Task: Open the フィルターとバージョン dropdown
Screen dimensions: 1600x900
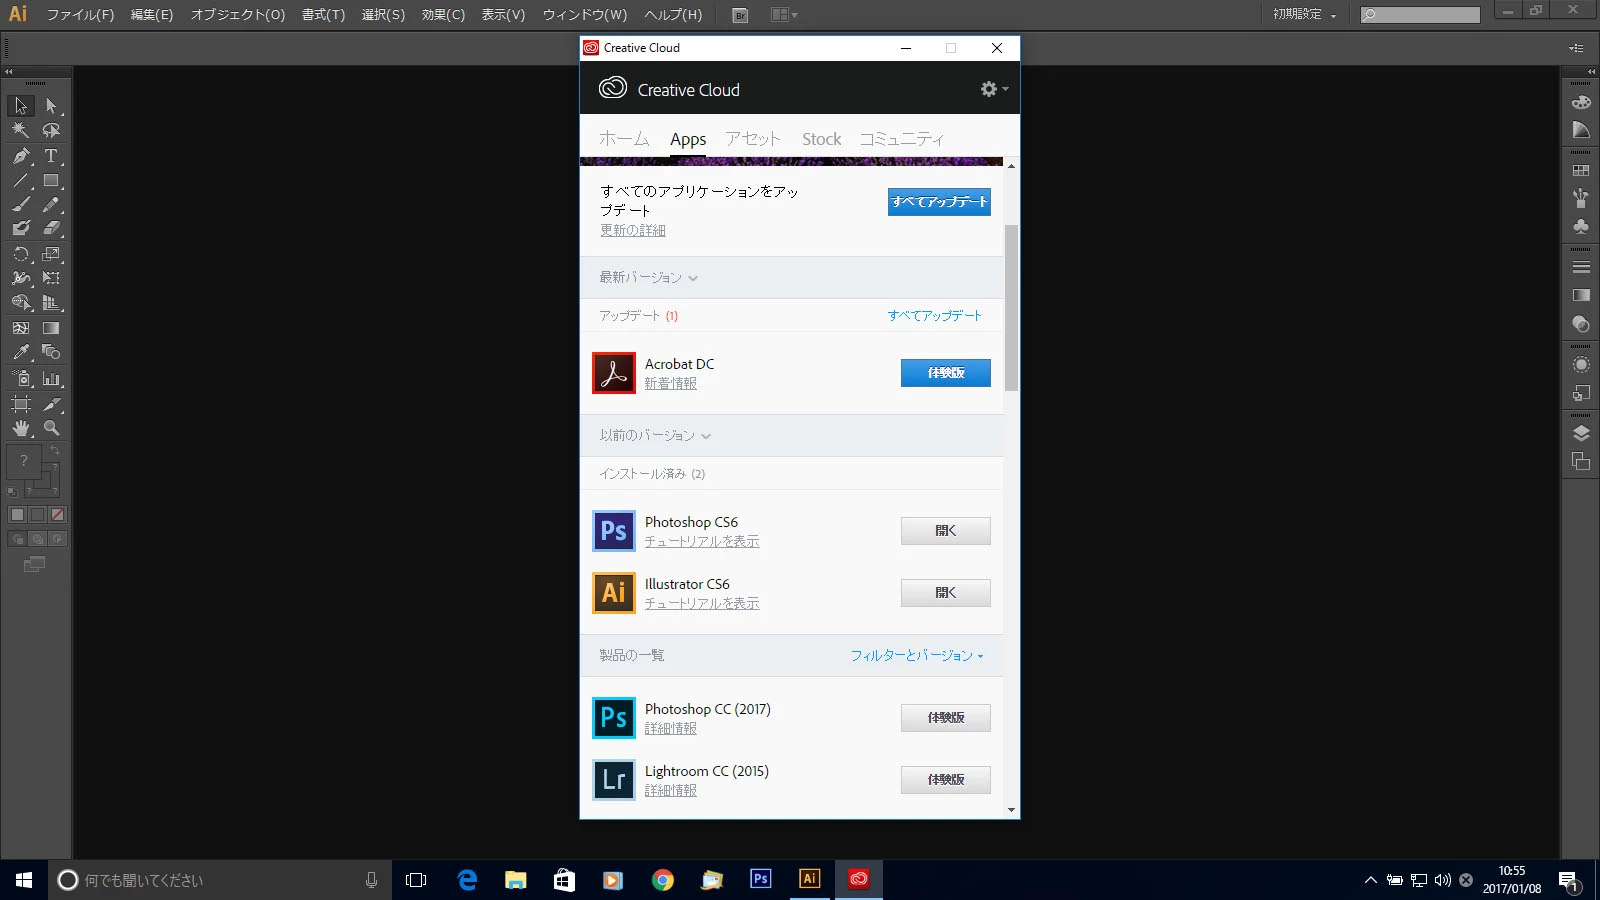Action: 917,656
